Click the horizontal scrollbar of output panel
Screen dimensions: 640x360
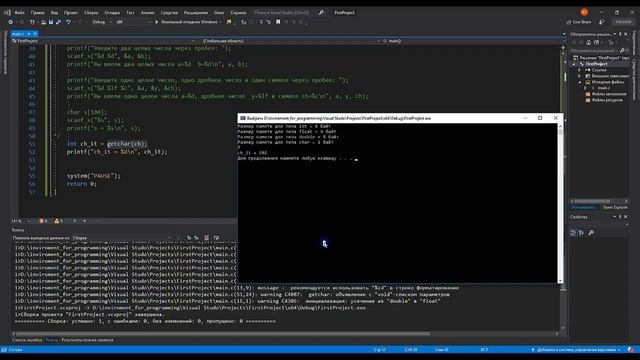coord(222,333)
